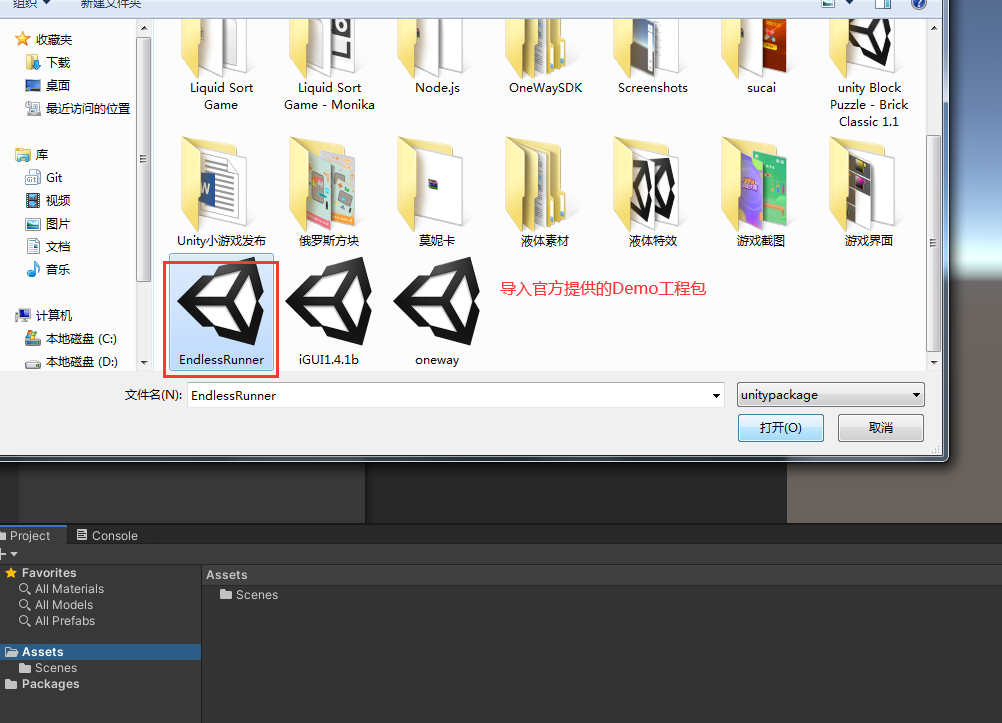
Task: Open the 液体素材 folder
Action: [x=544, y=192]
